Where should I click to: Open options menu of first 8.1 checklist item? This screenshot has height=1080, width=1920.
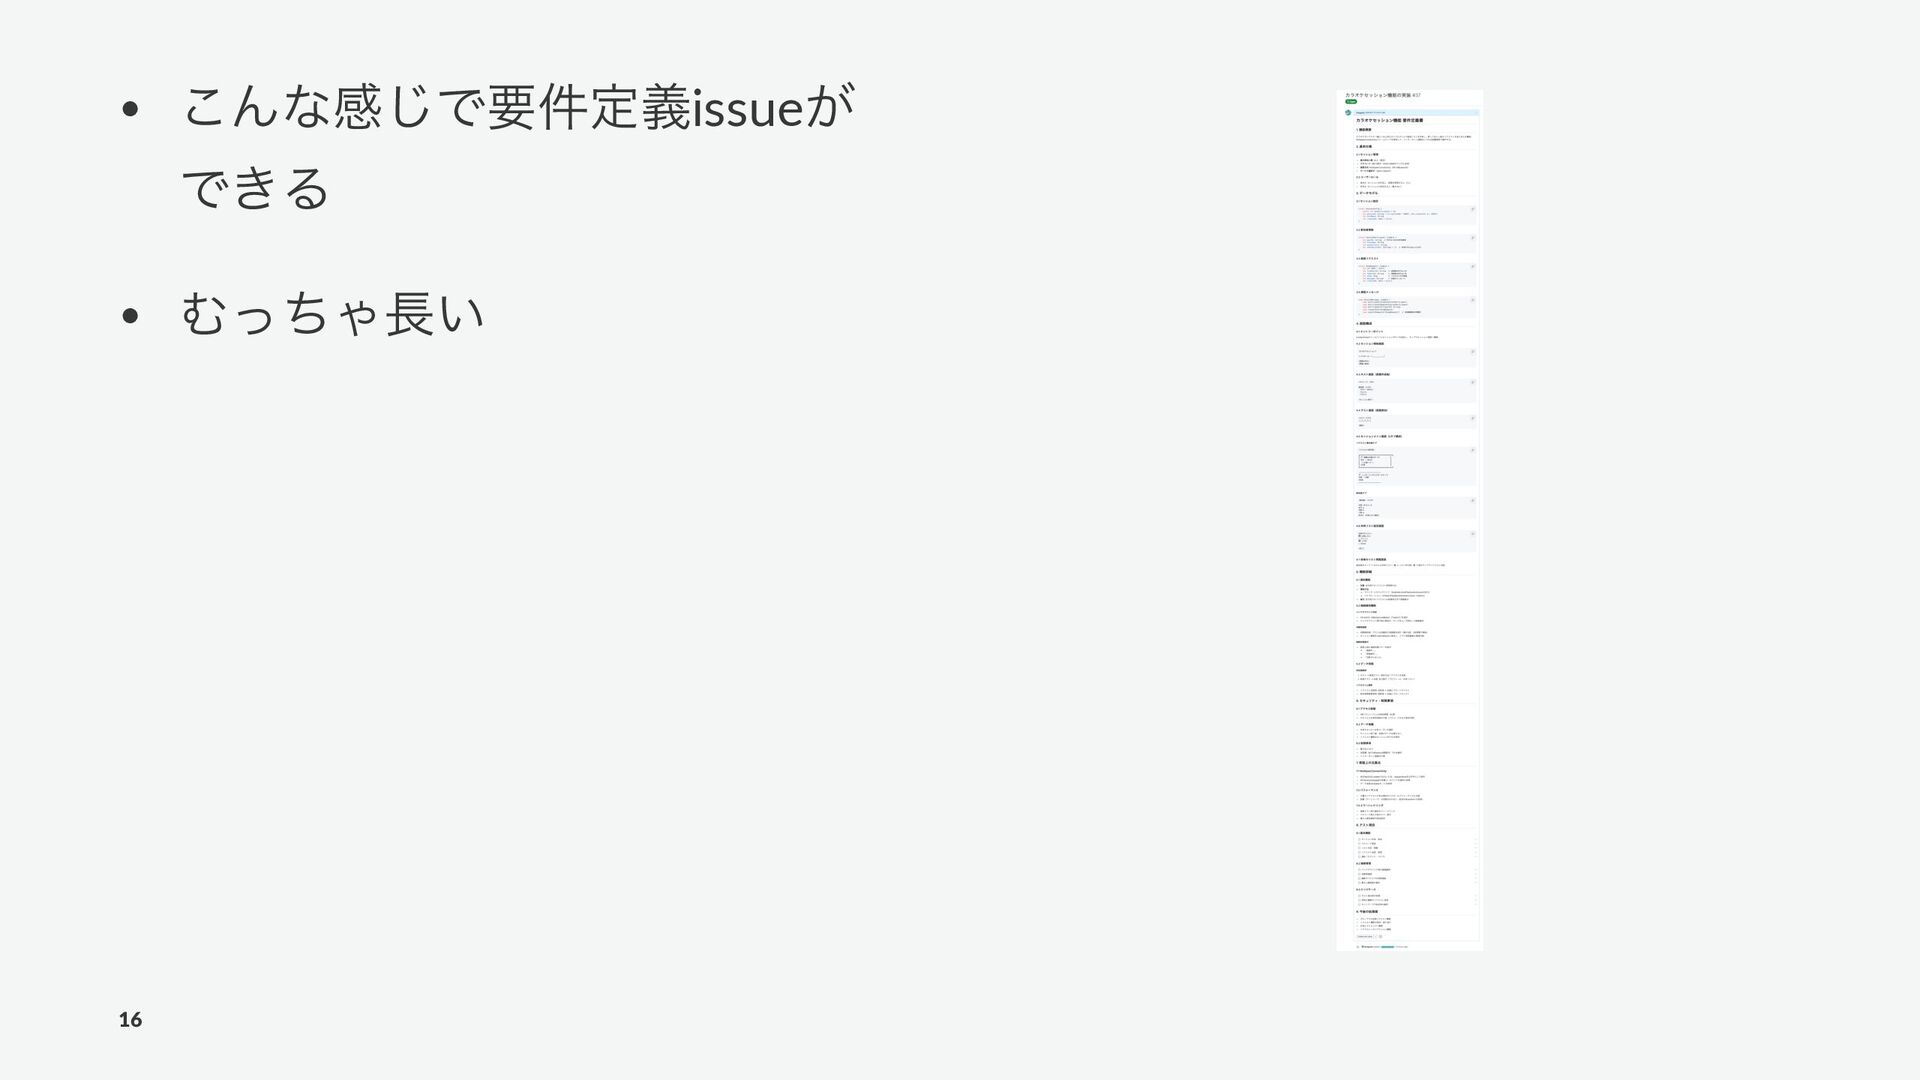(x=1475, y=839)
